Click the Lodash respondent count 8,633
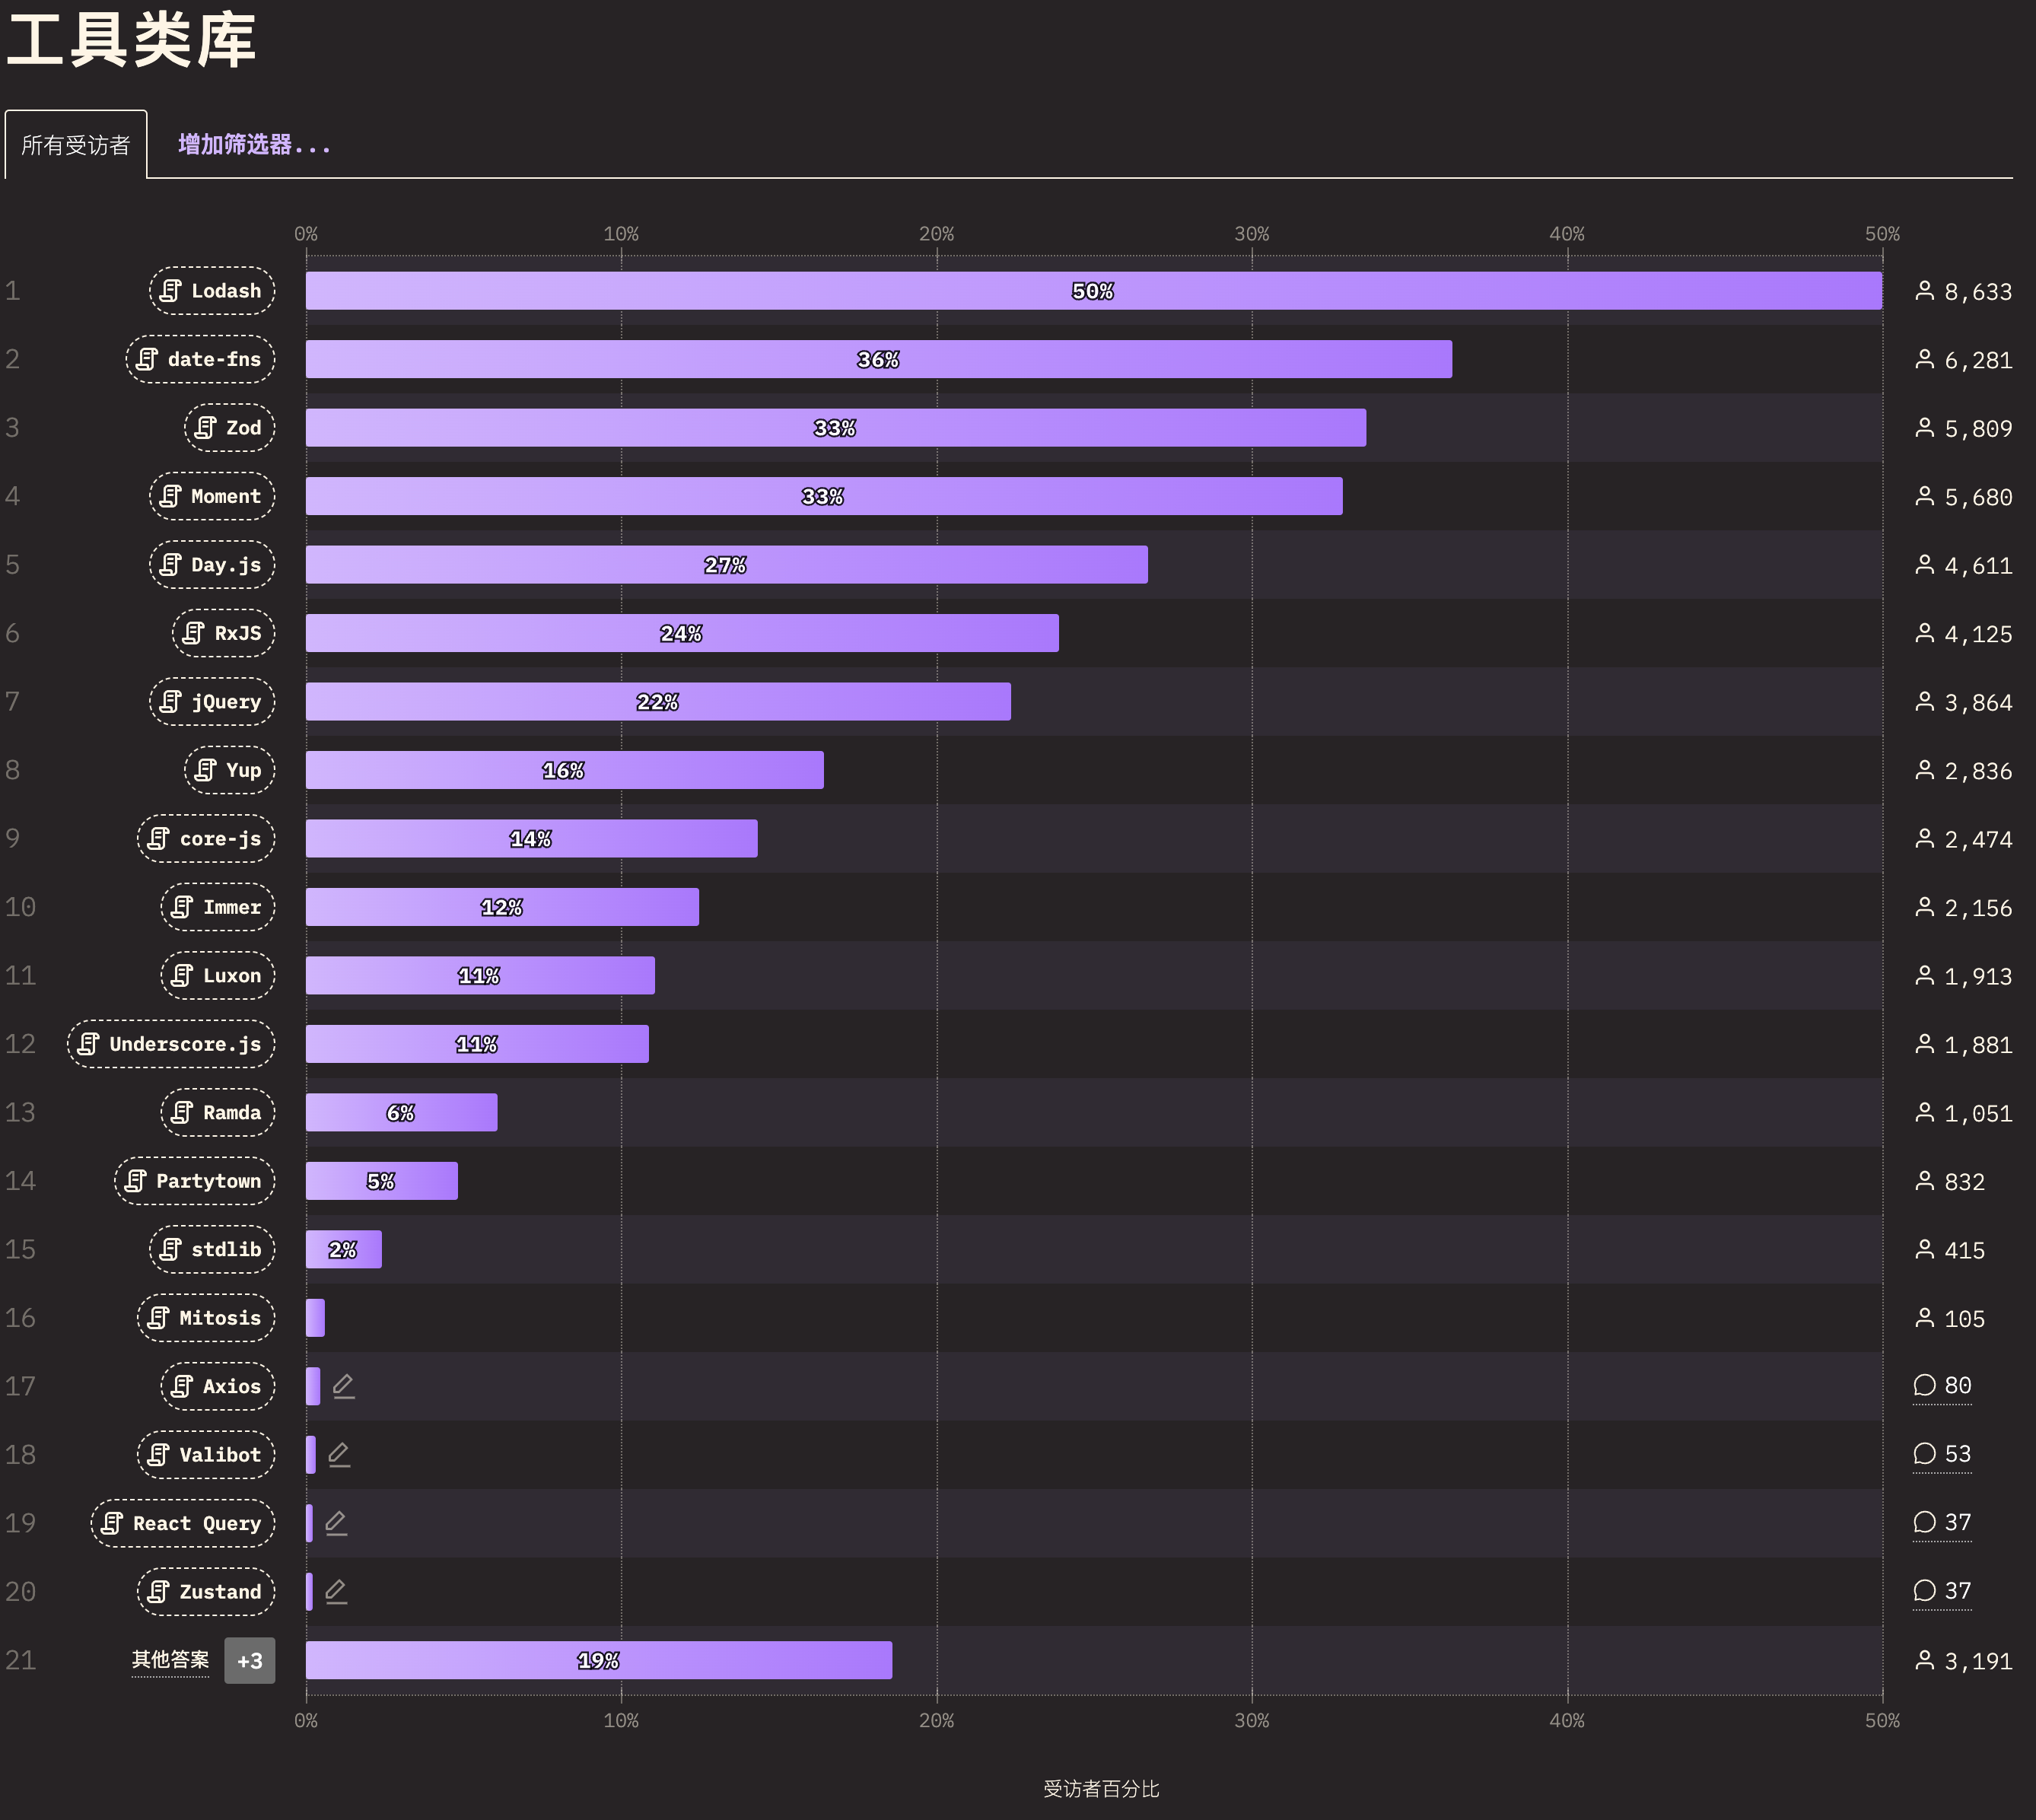The image size is (2036, 1820). (1963, 292)
